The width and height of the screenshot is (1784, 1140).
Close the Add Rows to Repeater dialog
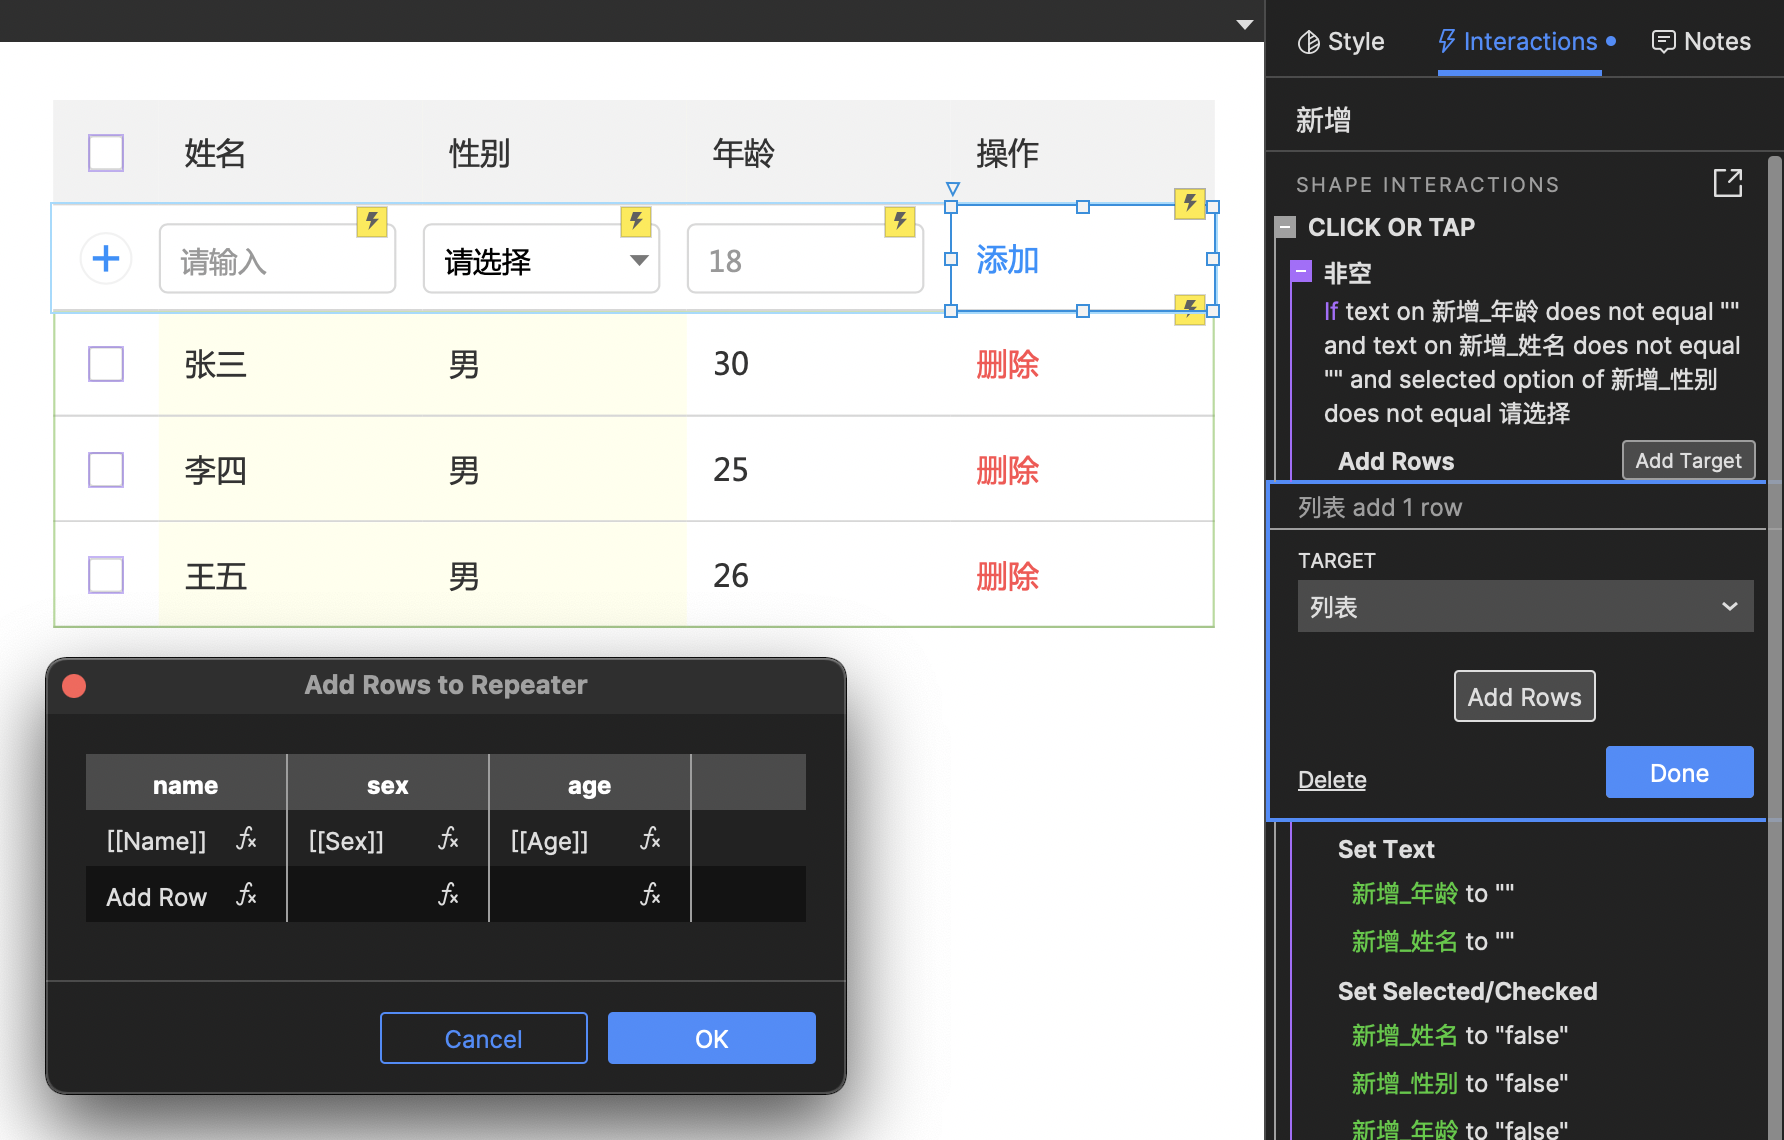tap(74, 686)
